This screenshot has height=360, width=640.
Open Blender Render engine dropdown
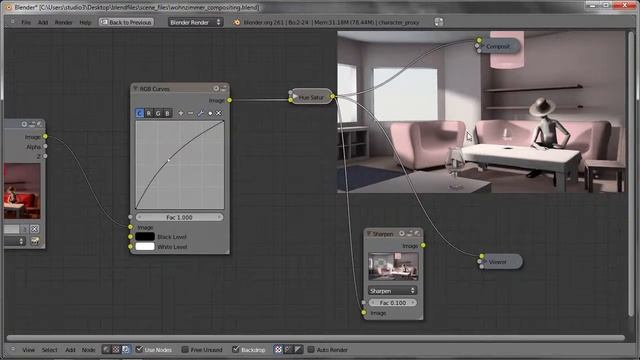pyautogui.click(x=196, y=22)
